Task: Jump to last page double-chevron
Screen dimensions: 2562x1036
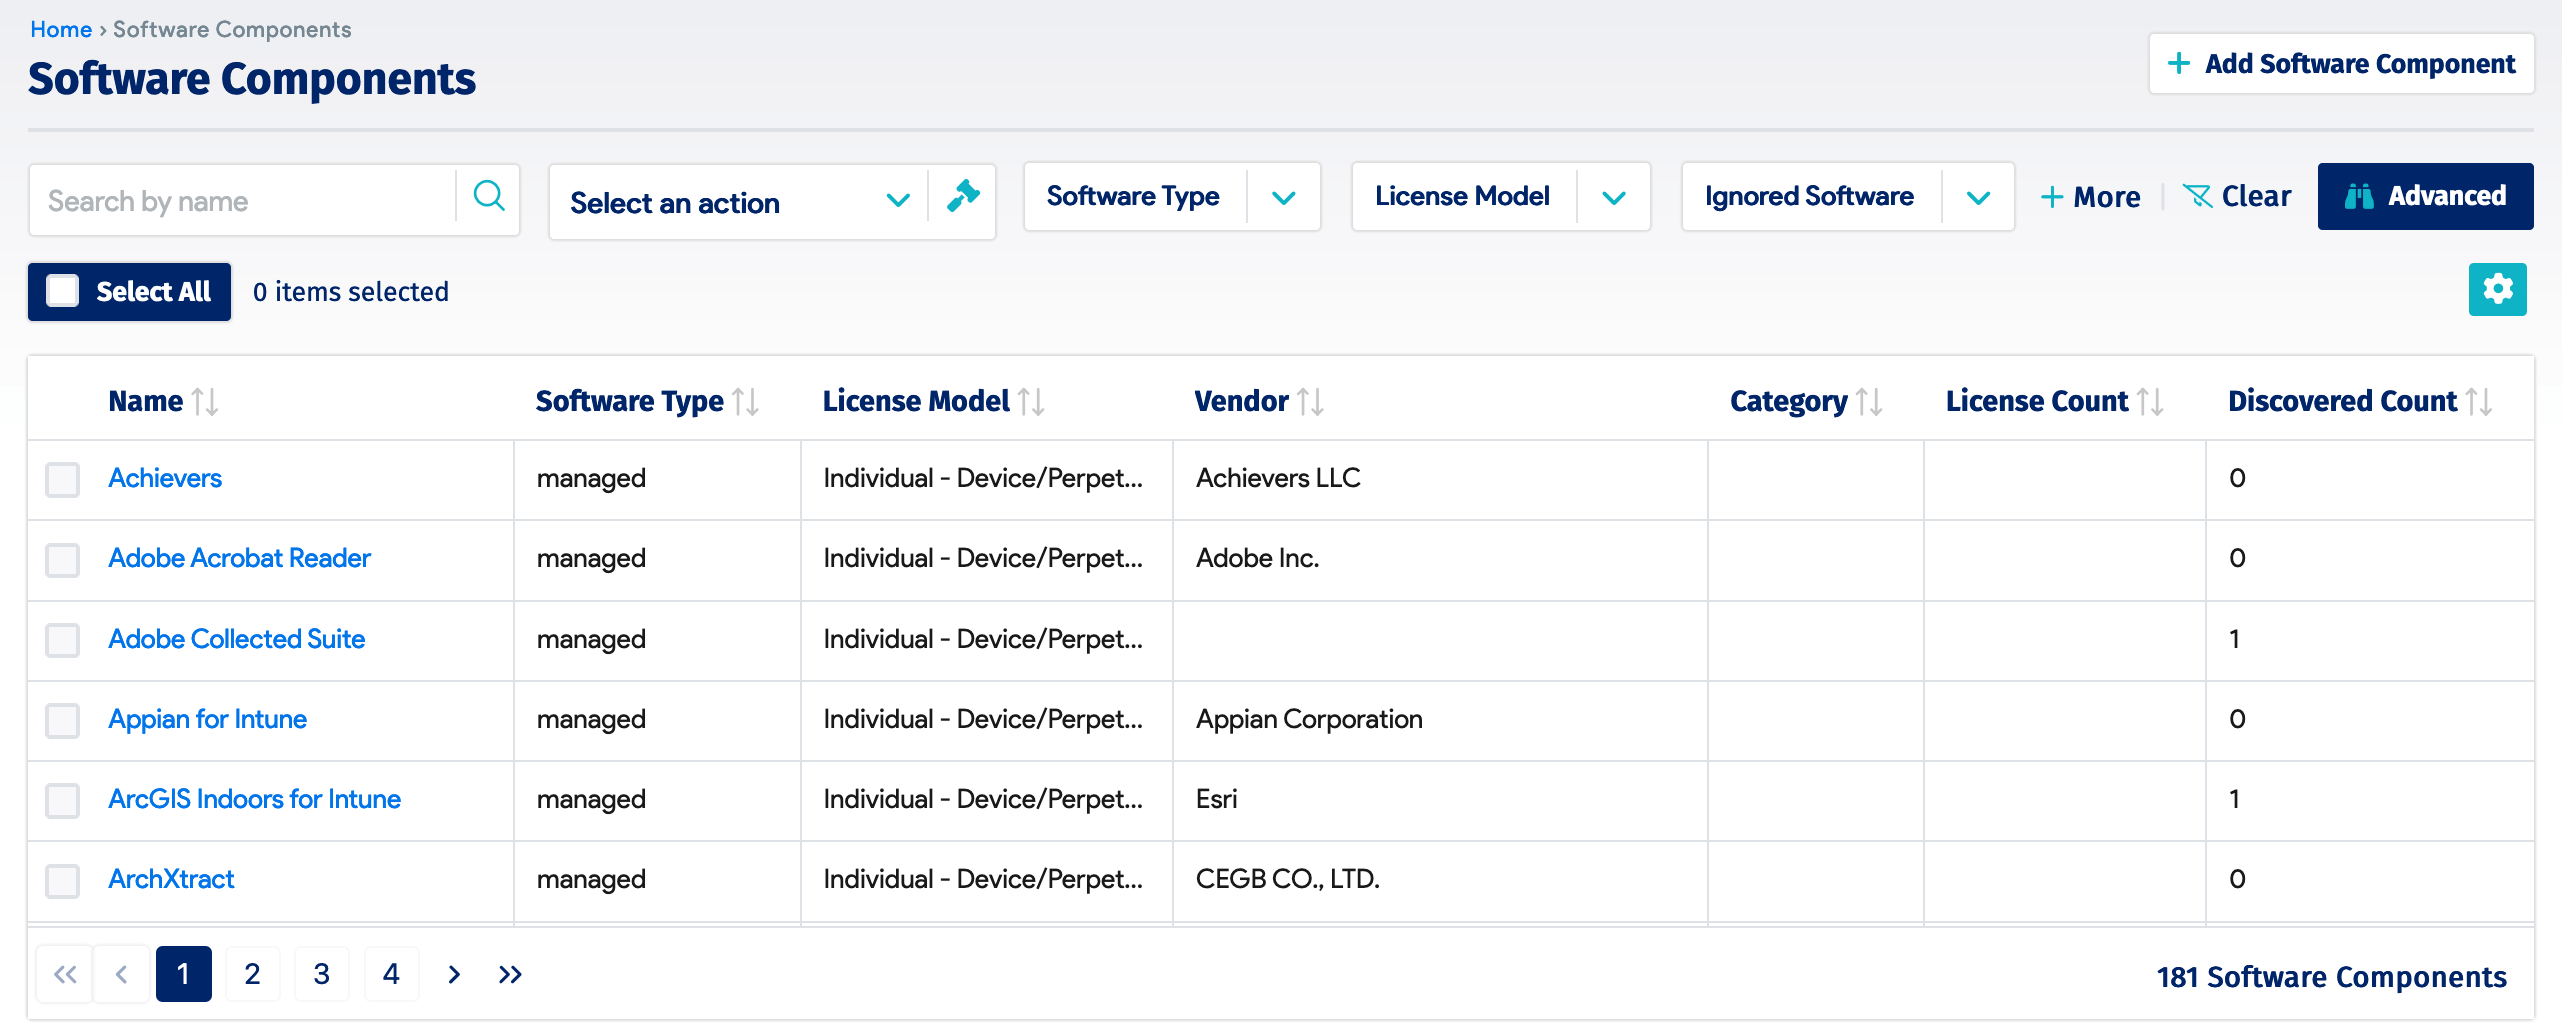Action: (x=510, y=974)
